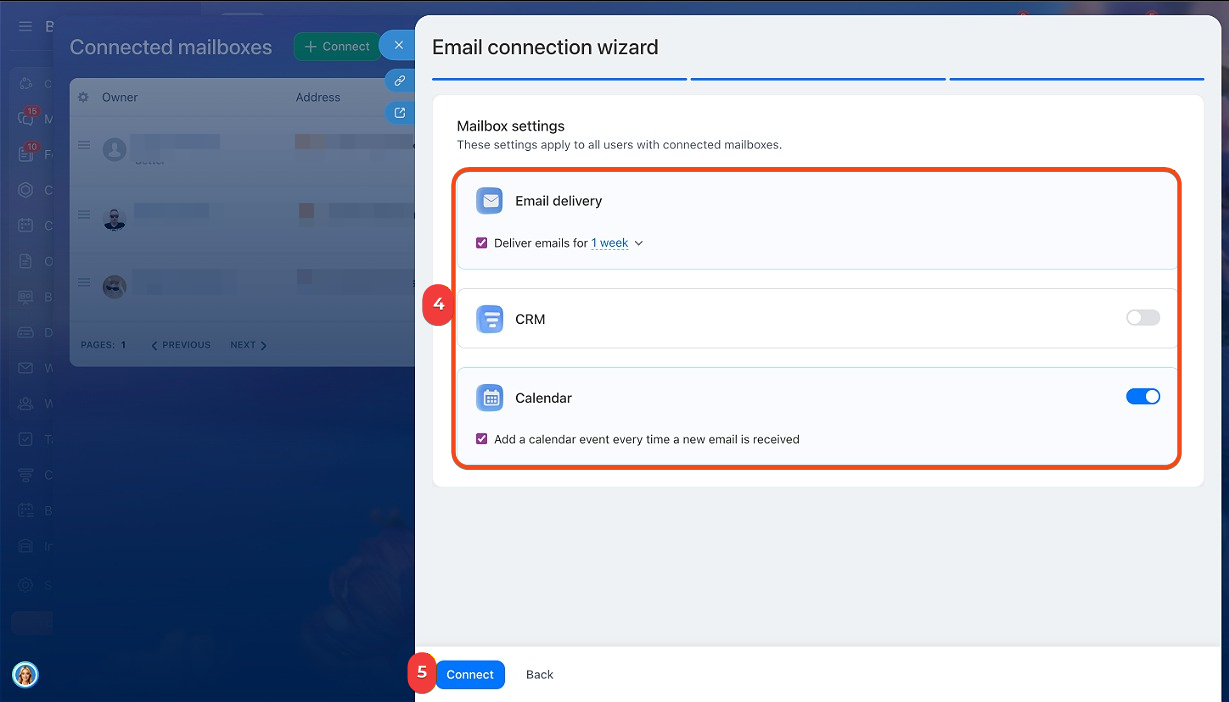Go to the NEXT page of mailboxes
Screen dimensions: 1229x702
click(x=248, y=345)
